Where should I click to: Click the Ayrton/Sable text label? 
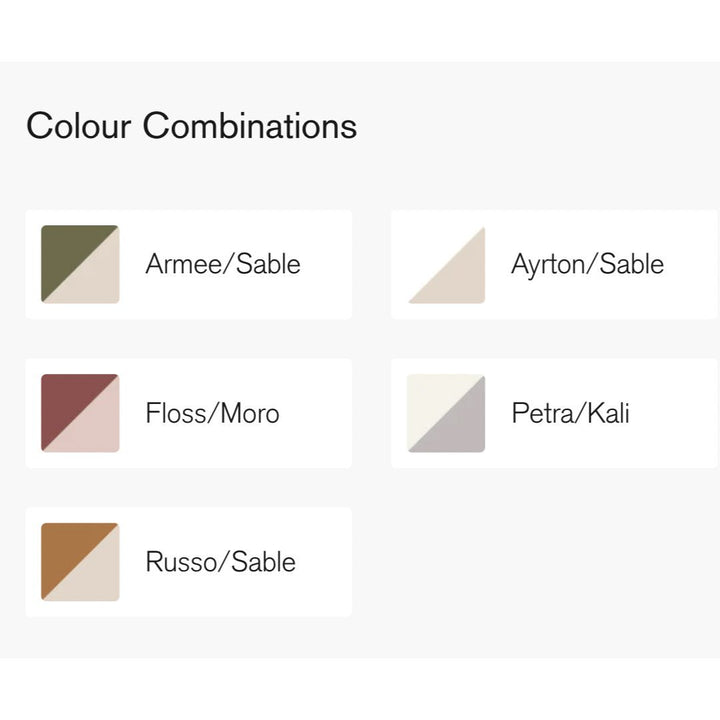click(x=587, y=264)
